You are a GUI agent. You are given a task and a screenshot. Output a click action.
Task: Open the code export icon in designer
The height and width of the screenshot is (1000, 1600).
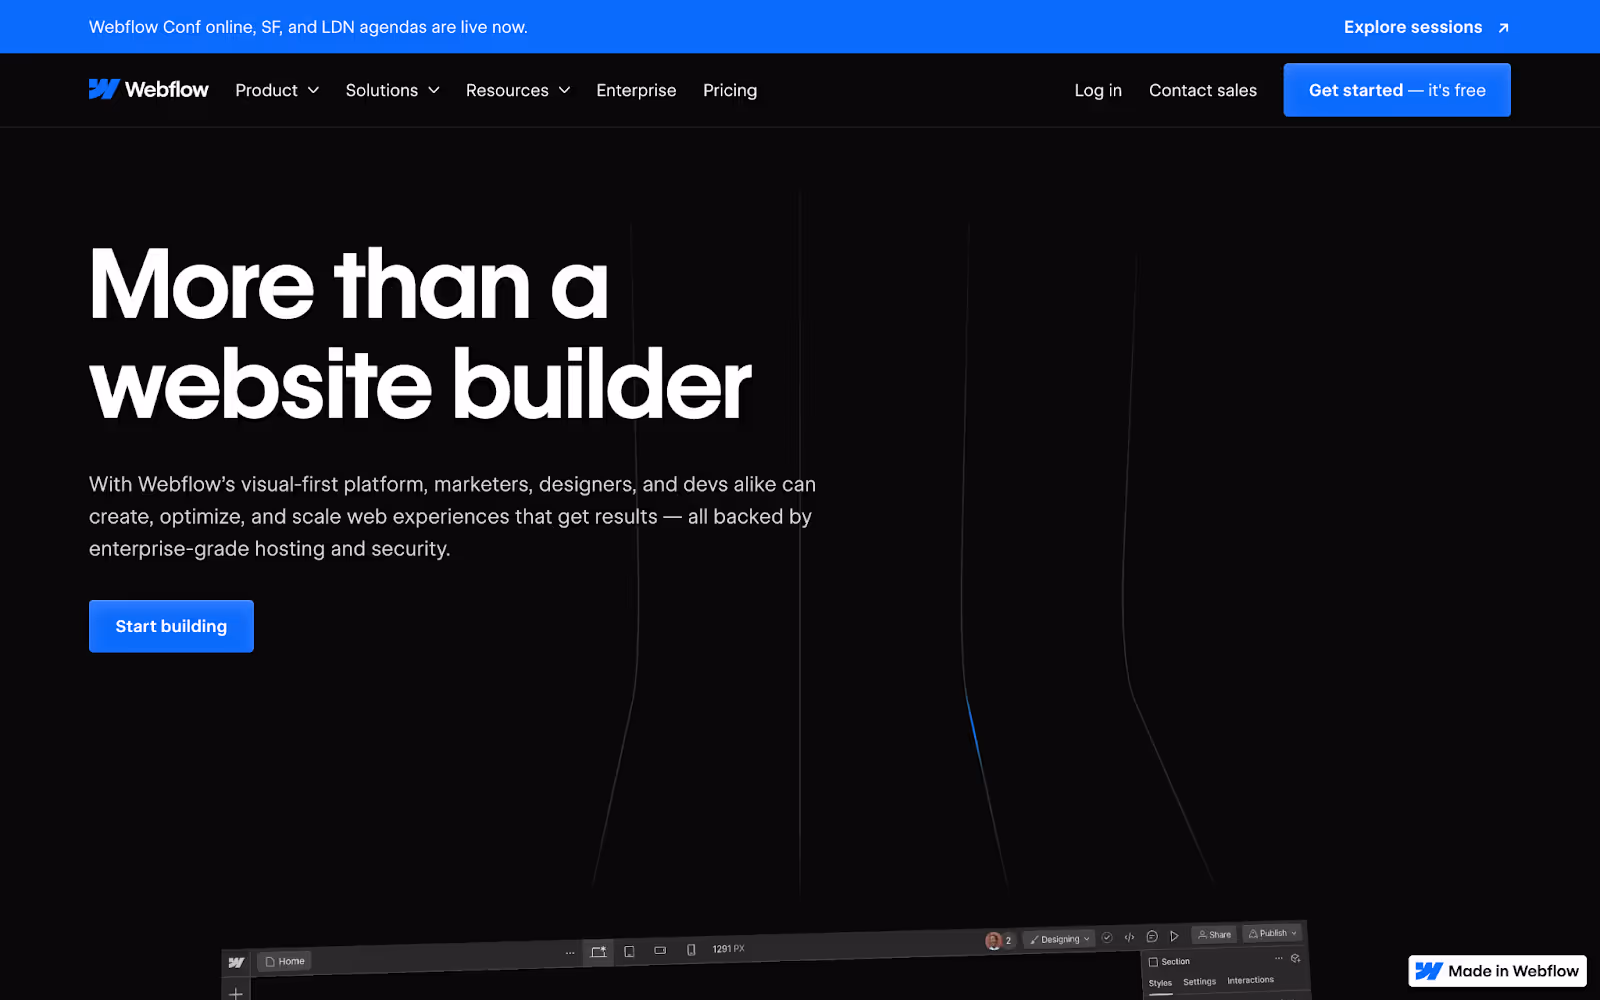1129,937
